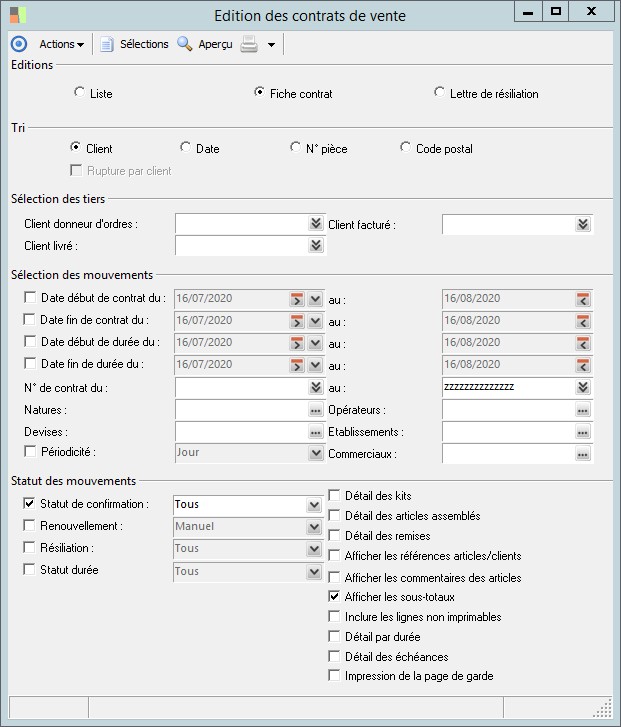Screen dimensions: 621x727
Task: Enable the Détail des kits checkbox
Action: point(335,496)
